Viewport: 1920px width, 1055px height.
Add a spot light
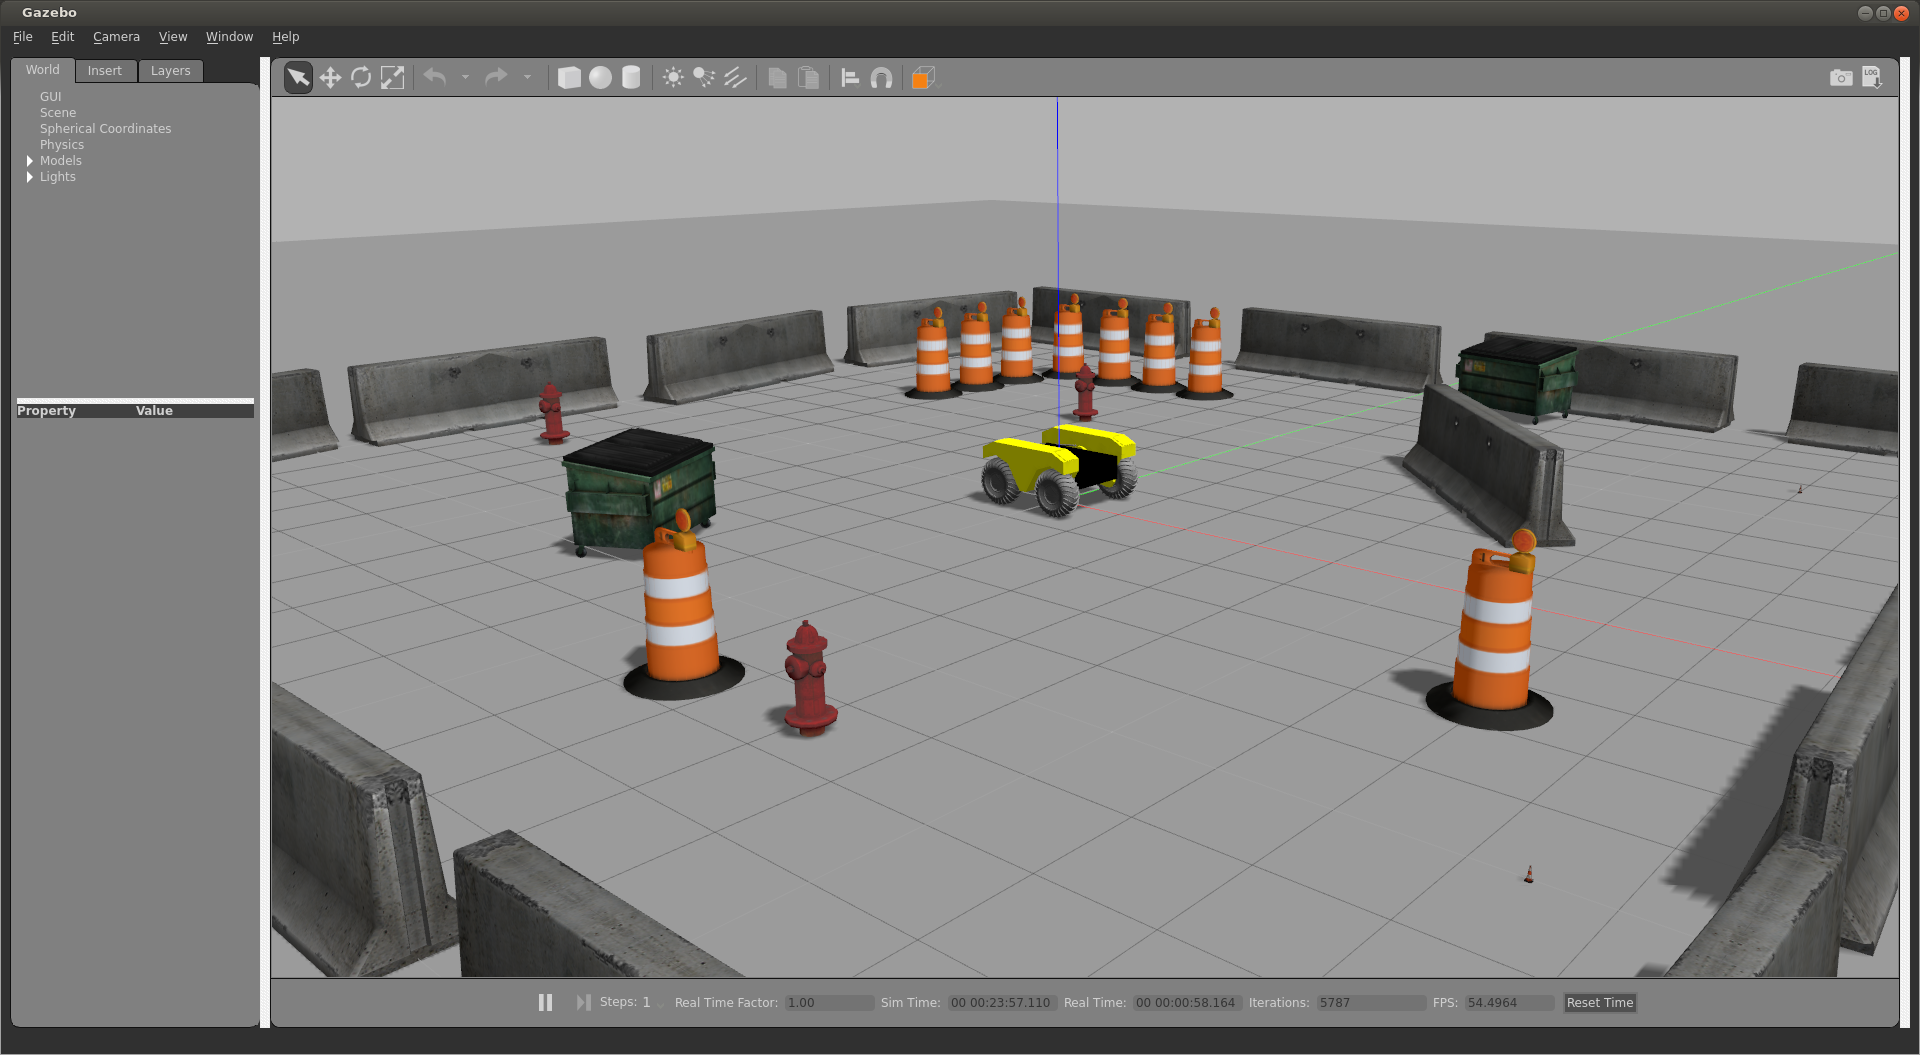(x=704, y=78)
